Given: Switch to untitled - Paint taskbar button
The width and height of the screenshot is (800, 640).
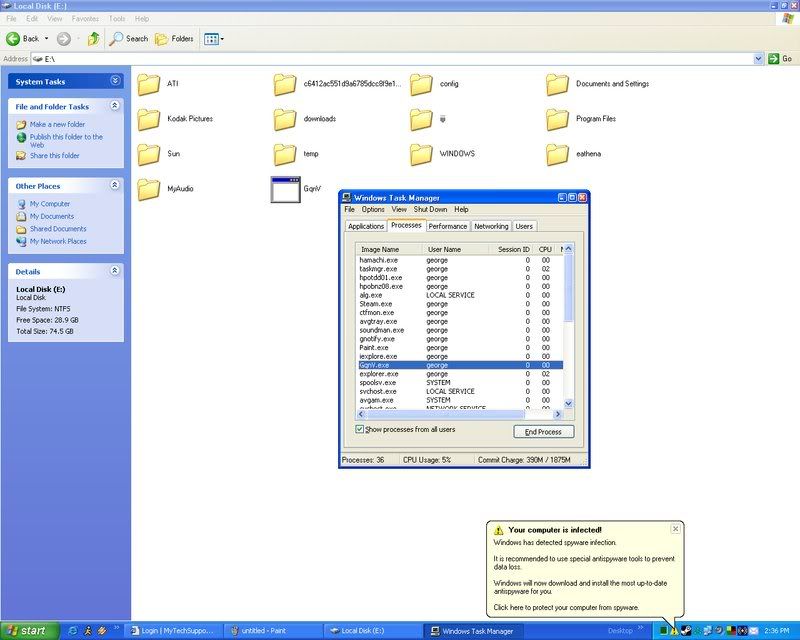Looking at the screenshot, I should click(x=273, y=631).
